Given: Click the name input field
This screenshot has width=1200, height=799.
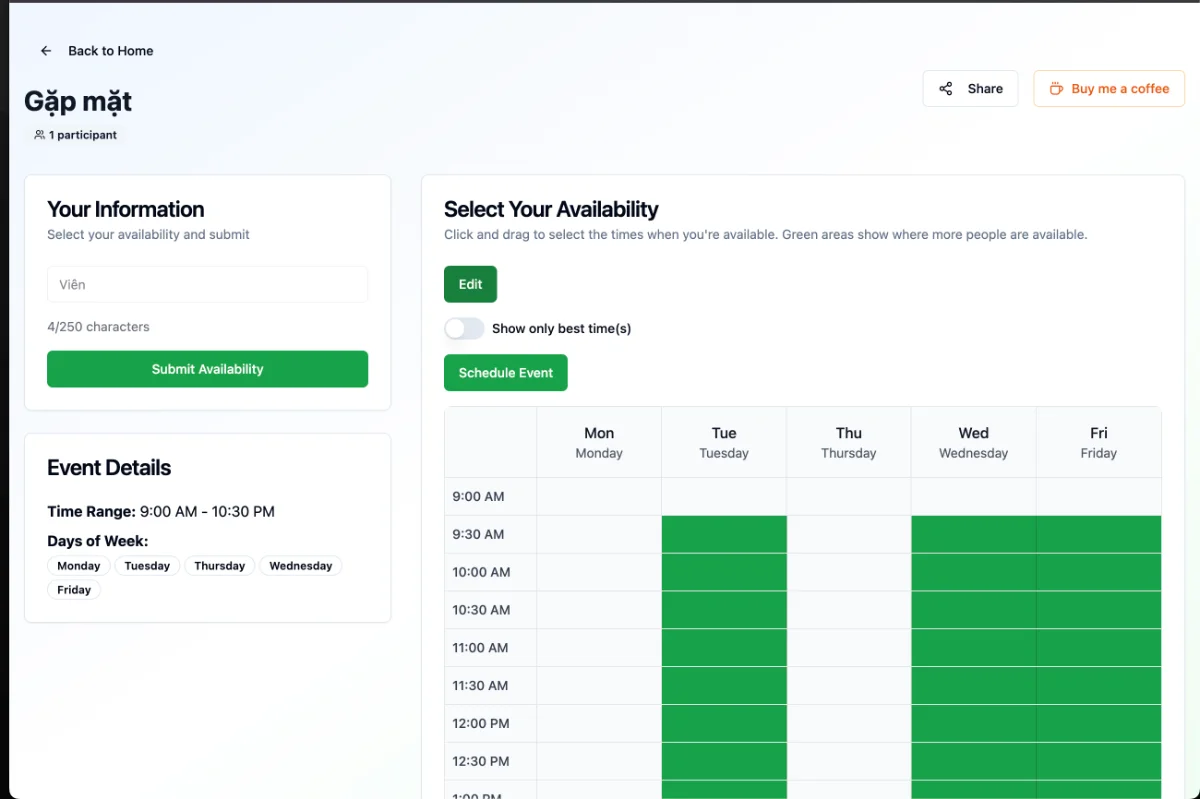Looking at the screenshot, I should (207, 285).
